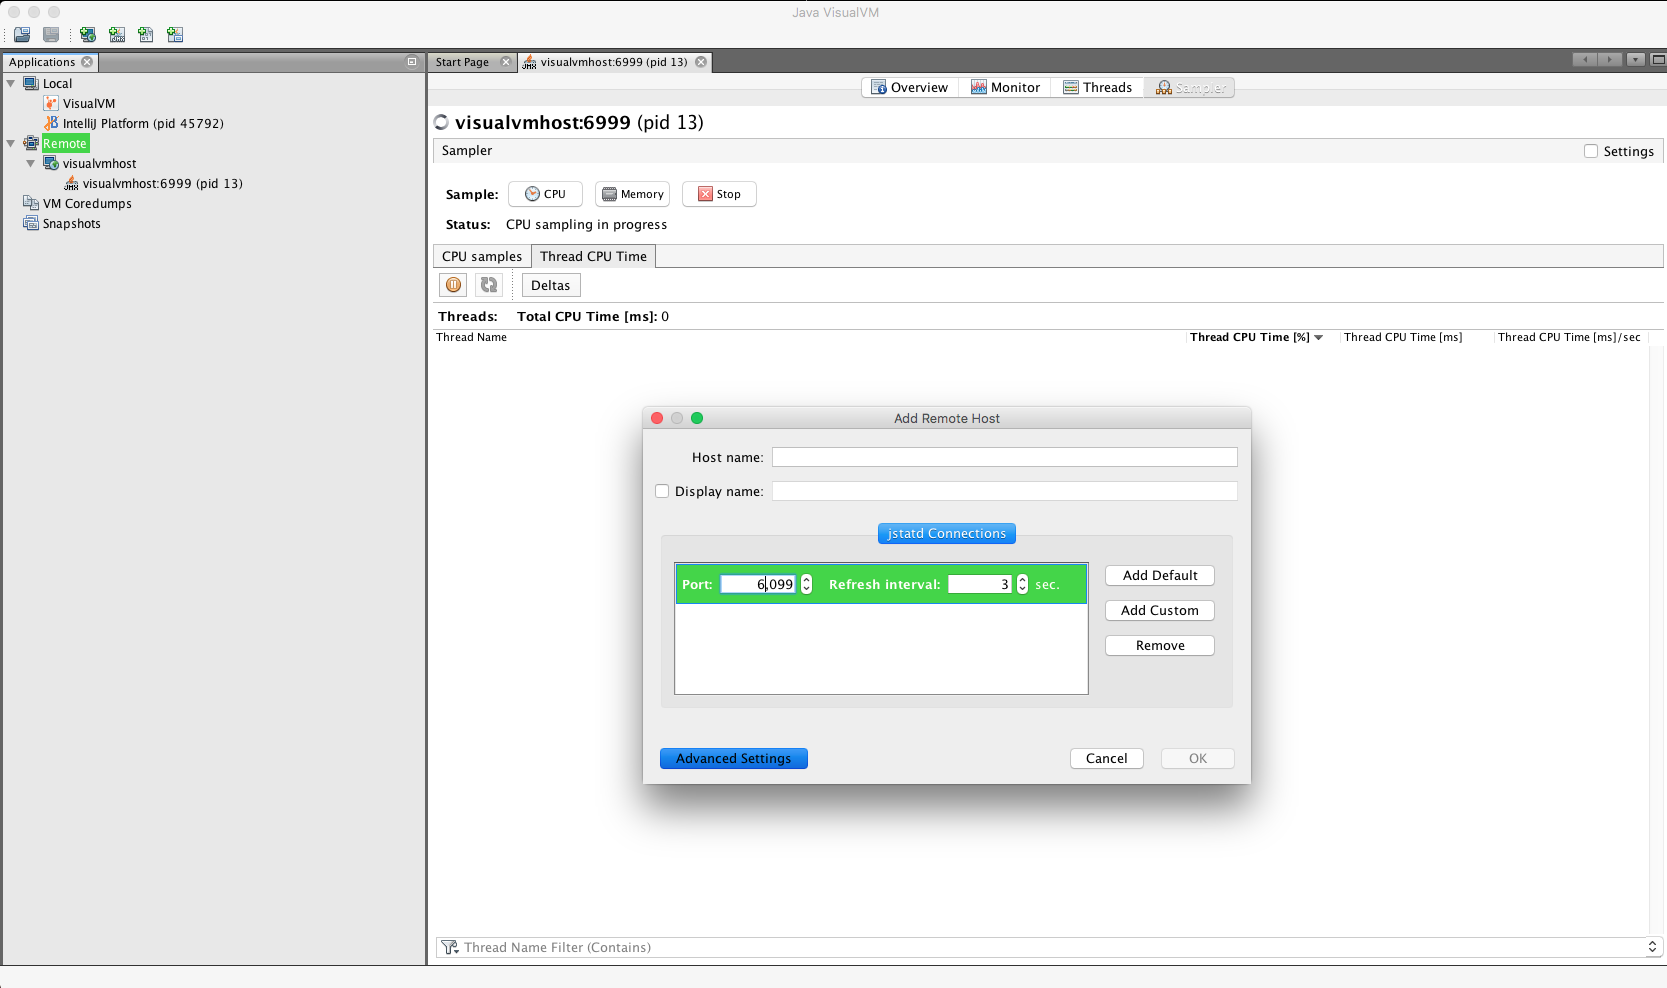
Task: Close the Applications panel tab
Action: coord(87,62)
